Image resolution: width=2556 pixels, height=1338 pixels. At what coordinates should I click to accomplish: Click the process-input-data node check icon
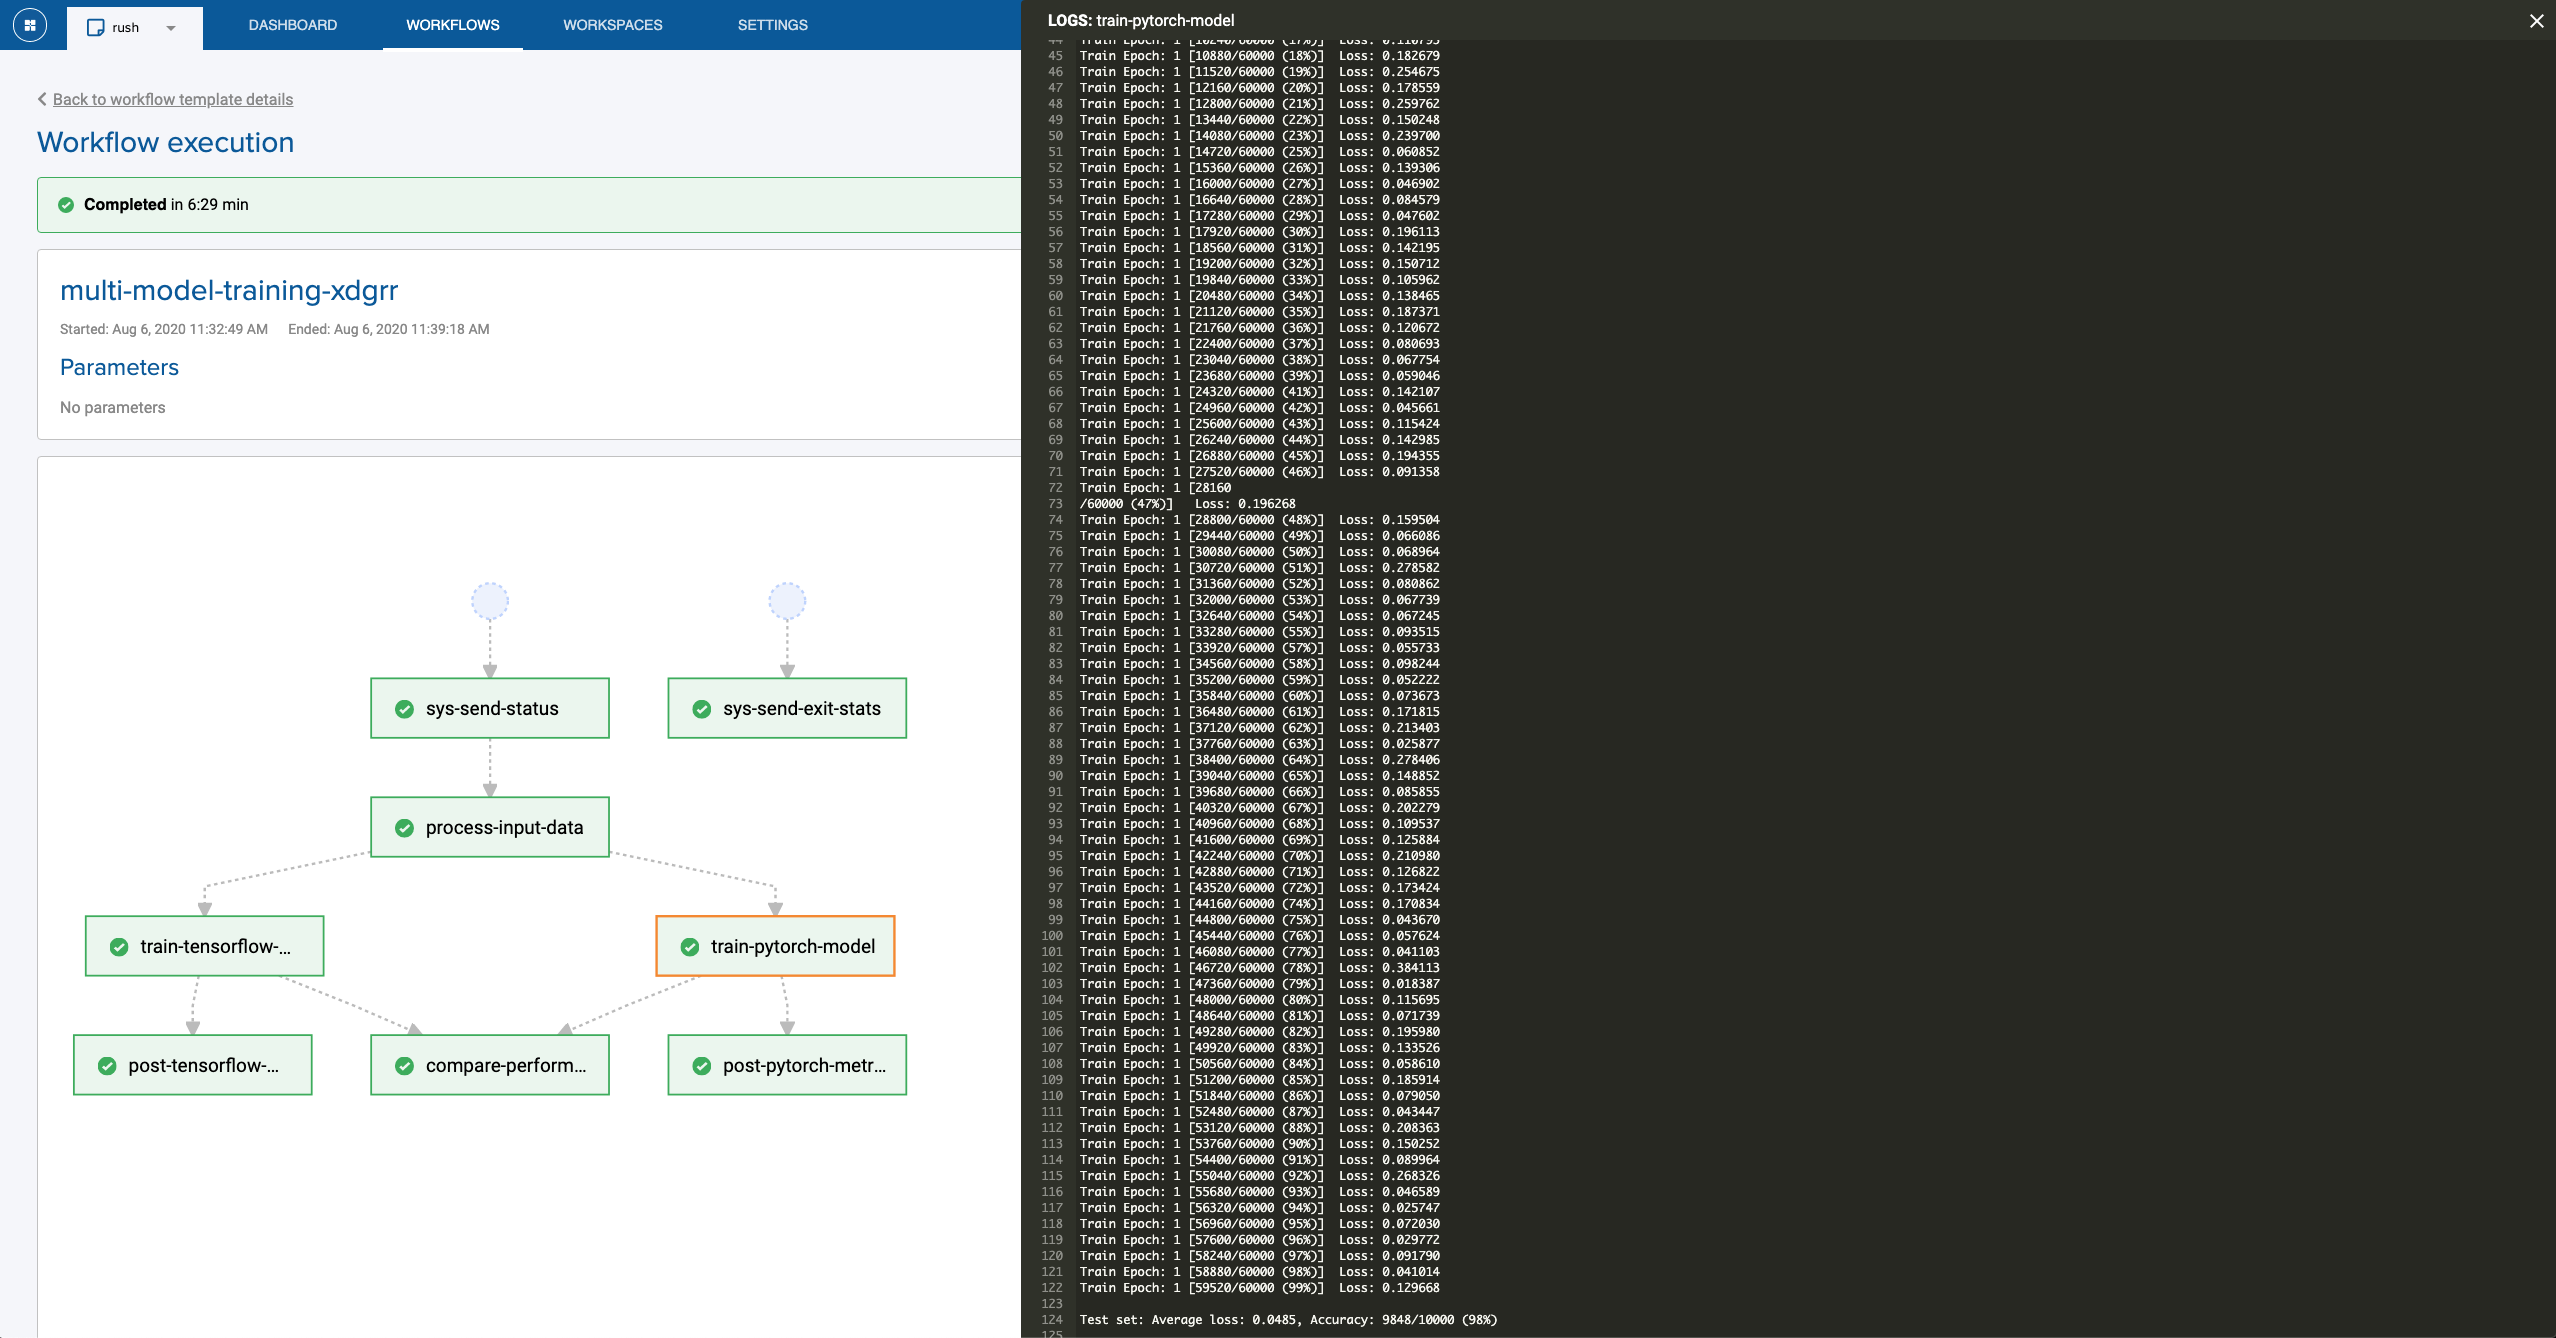point(404,828)
